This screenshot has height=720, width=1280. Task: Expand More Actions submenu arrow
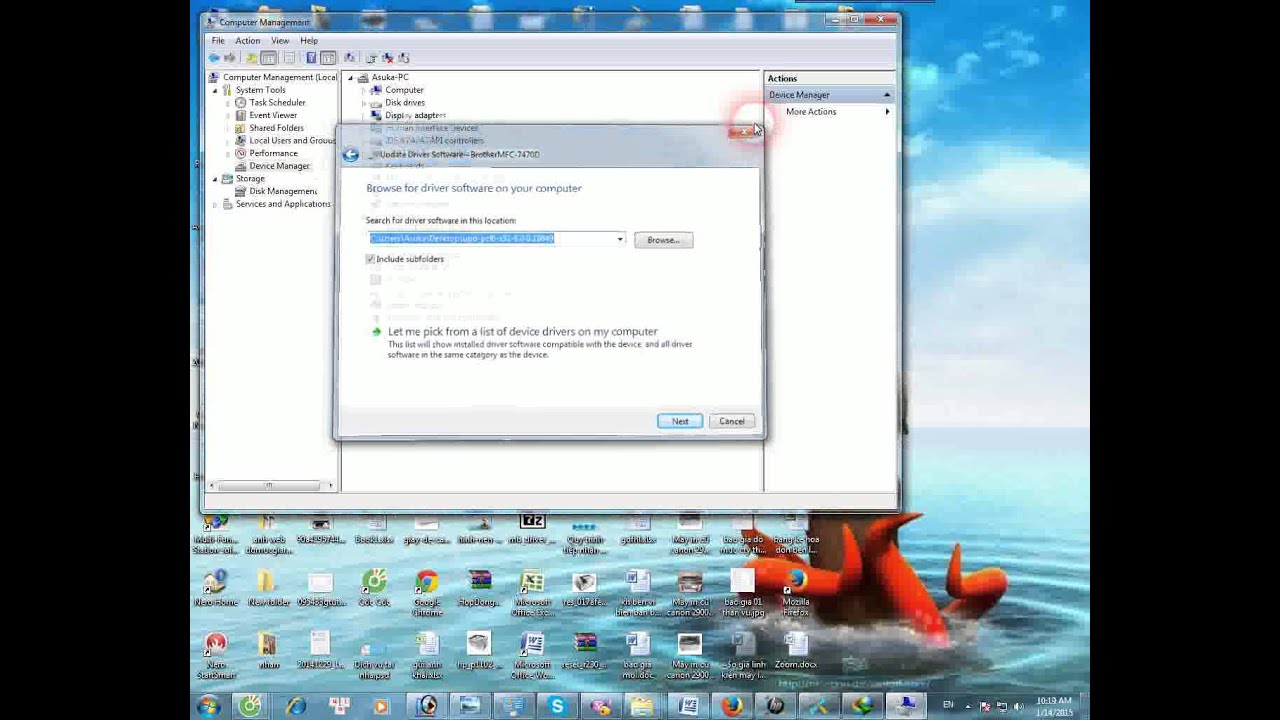[887, 112]
